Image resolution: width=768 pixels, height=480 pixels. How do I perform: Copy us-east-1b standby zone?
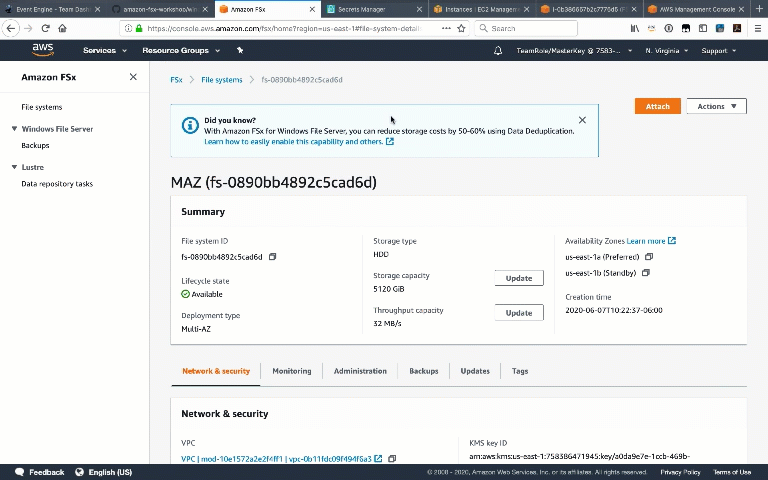[646, 273]
